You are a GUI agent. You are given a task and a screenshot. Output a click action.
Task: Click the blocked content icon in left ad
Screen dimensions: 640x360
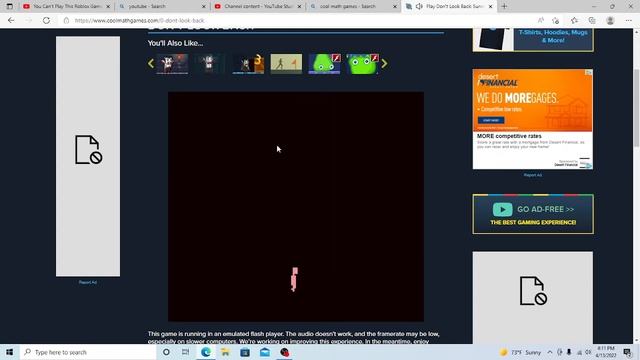(88, 150)
